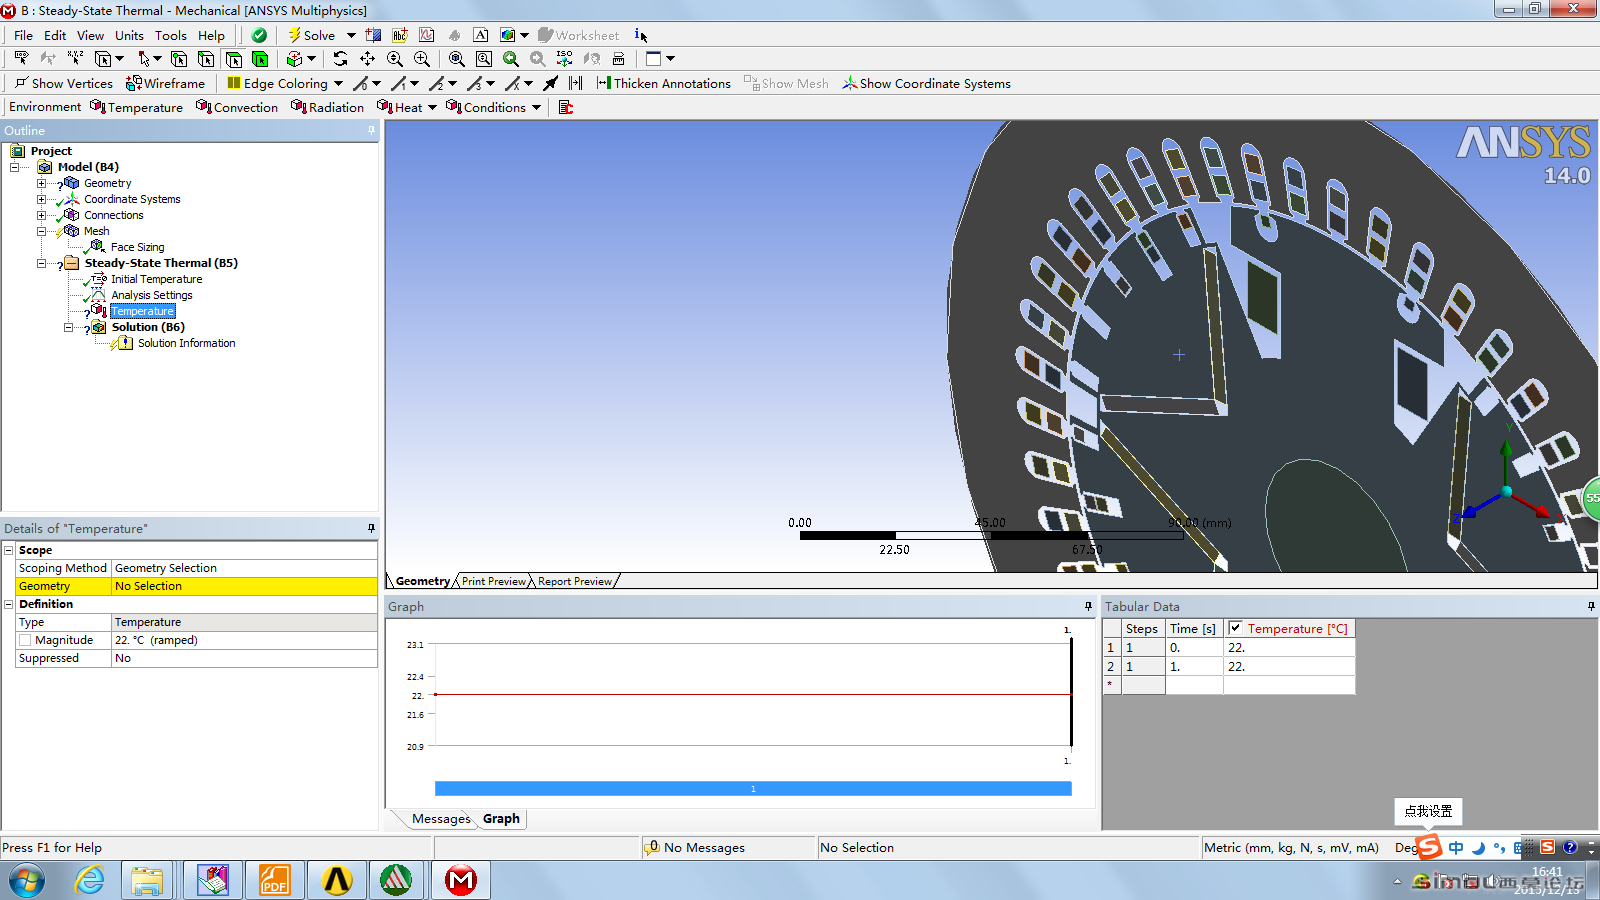
Task: Switch to the Report Preview tab
Action: 575,581
